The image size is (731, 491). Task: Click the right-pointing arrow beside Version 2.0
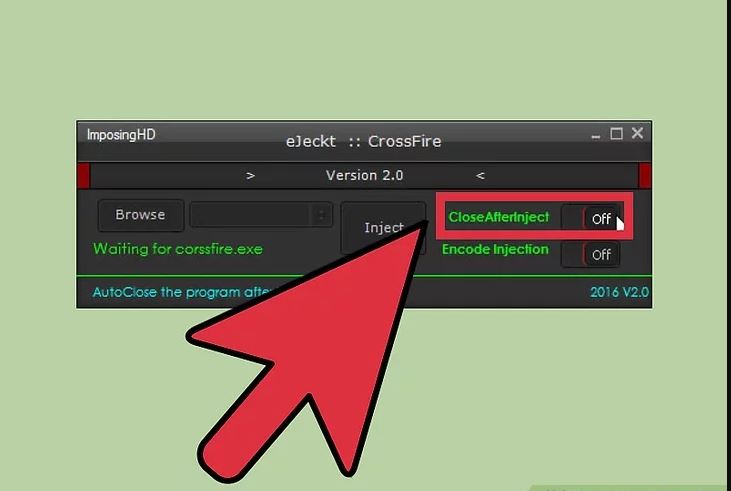tap(251, 176)
